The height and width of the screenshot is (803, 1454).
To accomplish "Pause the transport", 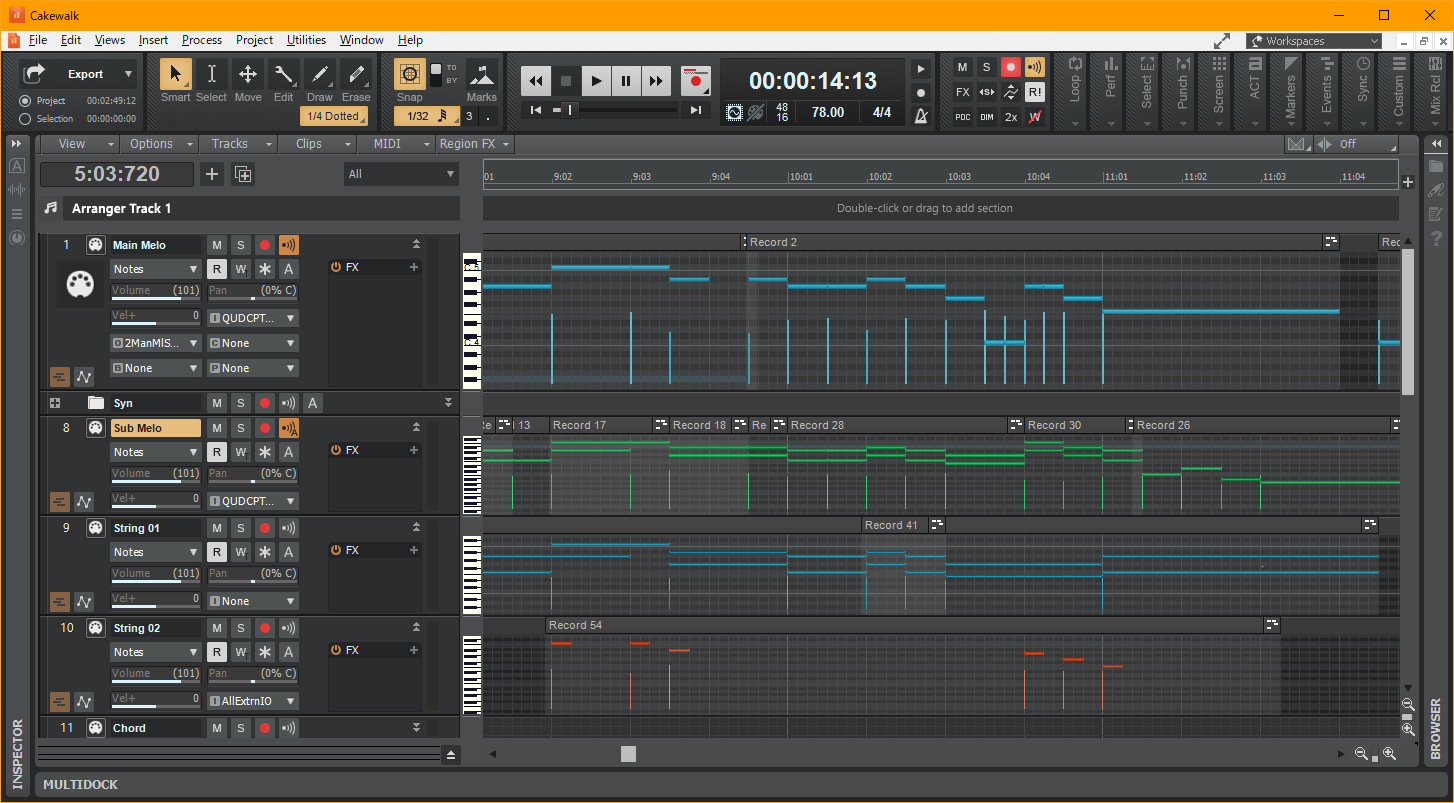I will 626,81.
